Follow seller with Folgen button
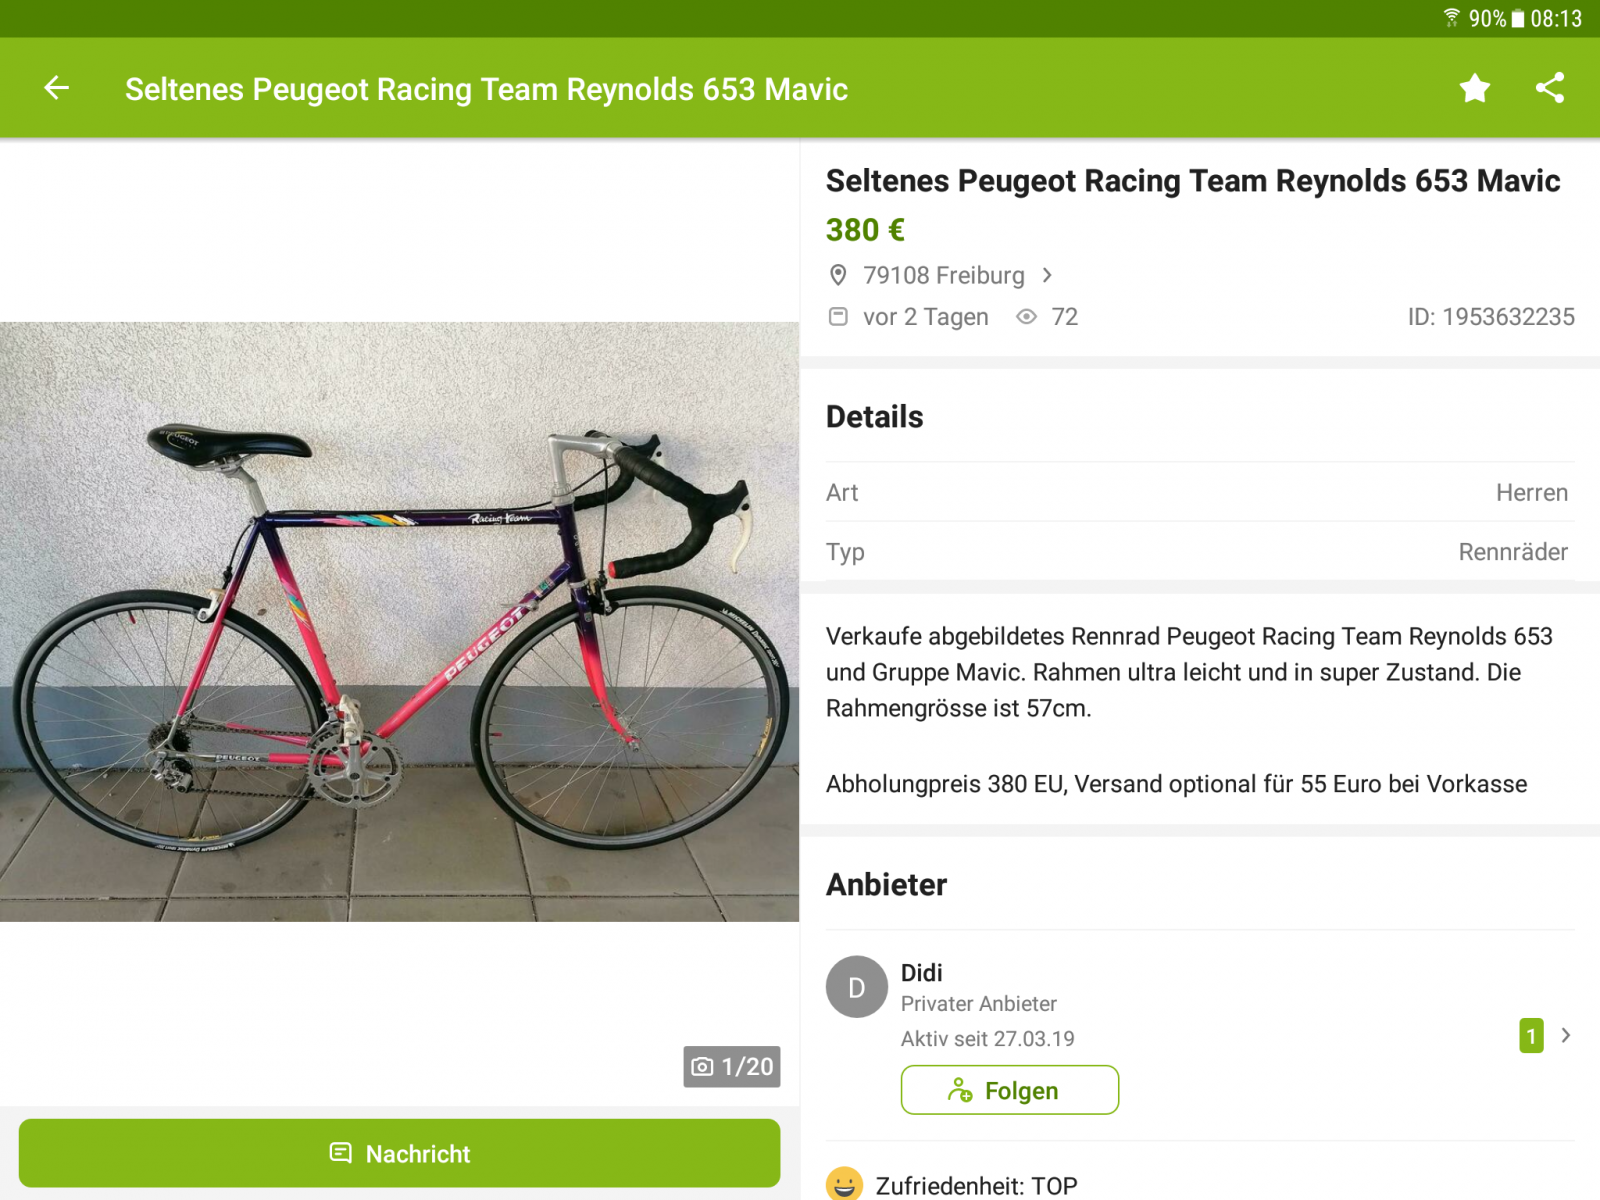The image size is (1600, 1200). (1009, 1090)
